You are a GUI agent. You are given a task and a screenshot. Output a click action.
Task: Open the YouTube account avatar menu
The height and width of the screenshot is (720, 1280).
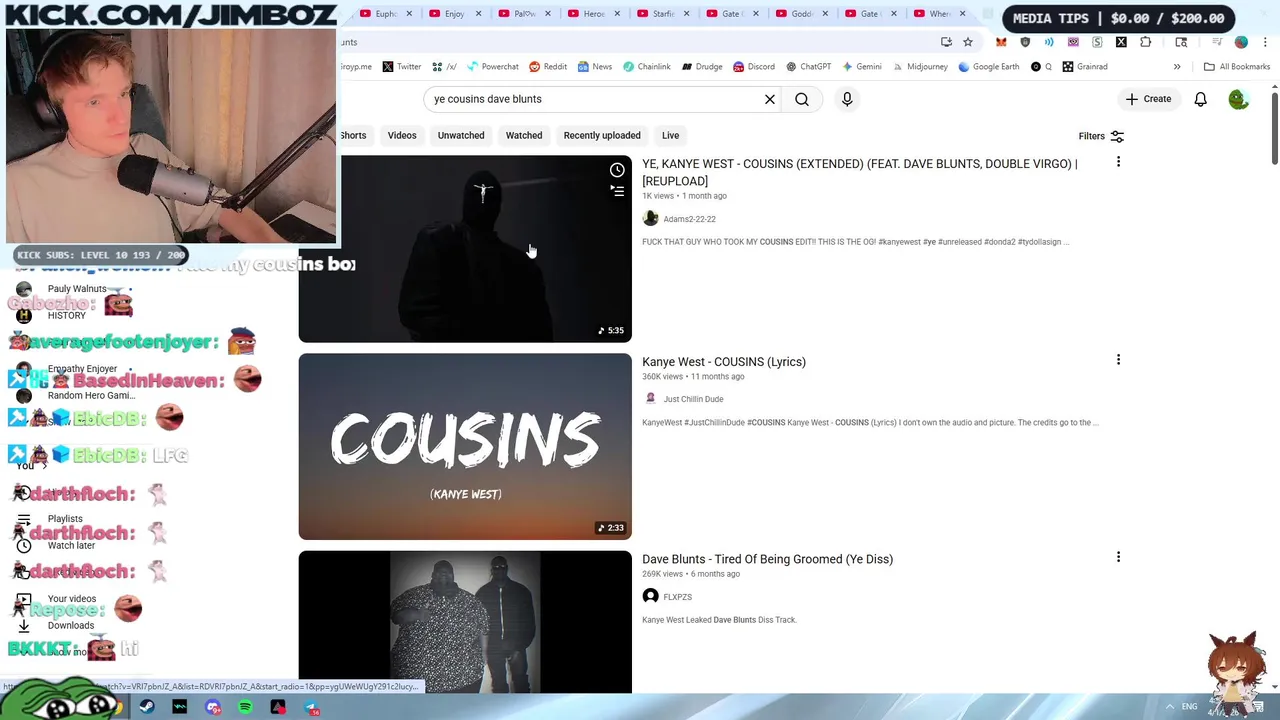click(1239, 99)
